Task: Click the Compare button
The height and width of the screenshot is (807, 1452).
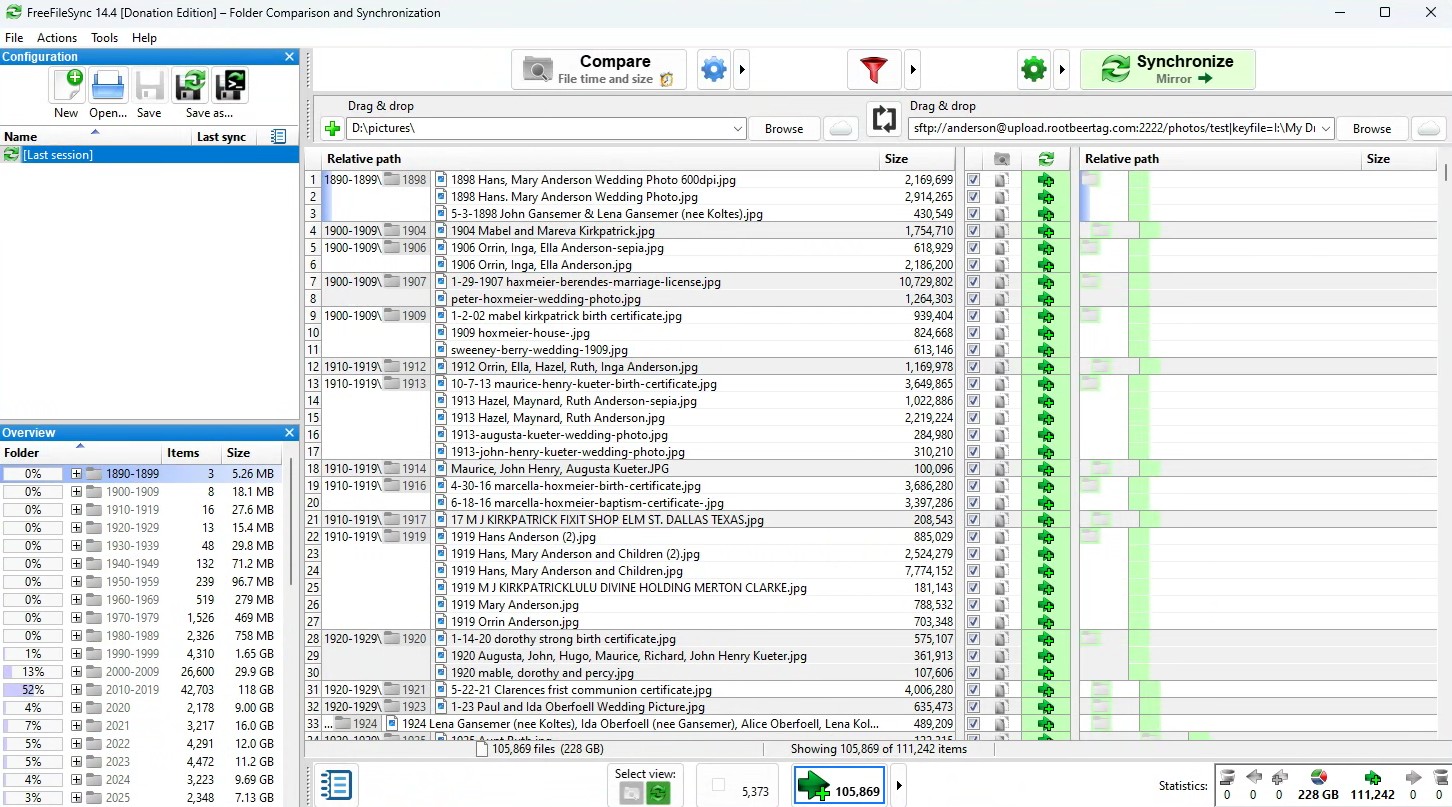Action: [x=598, y=70]
